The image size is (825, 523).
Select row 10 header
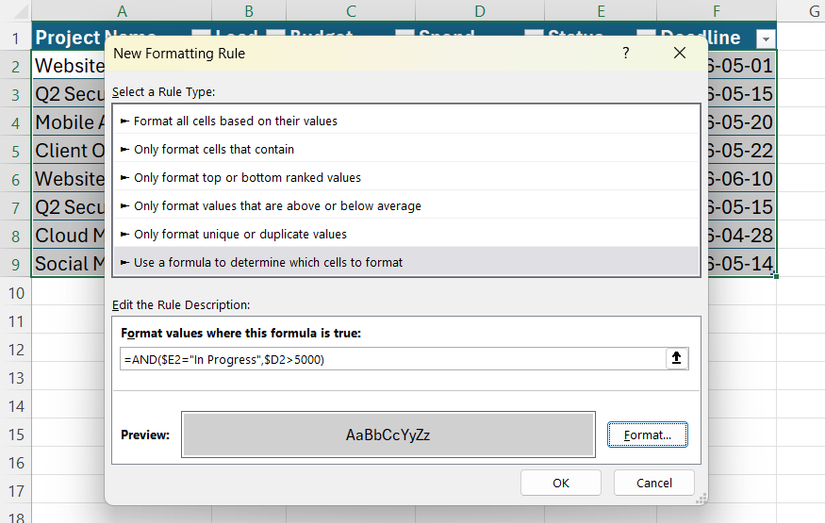[x=16, y=293]
